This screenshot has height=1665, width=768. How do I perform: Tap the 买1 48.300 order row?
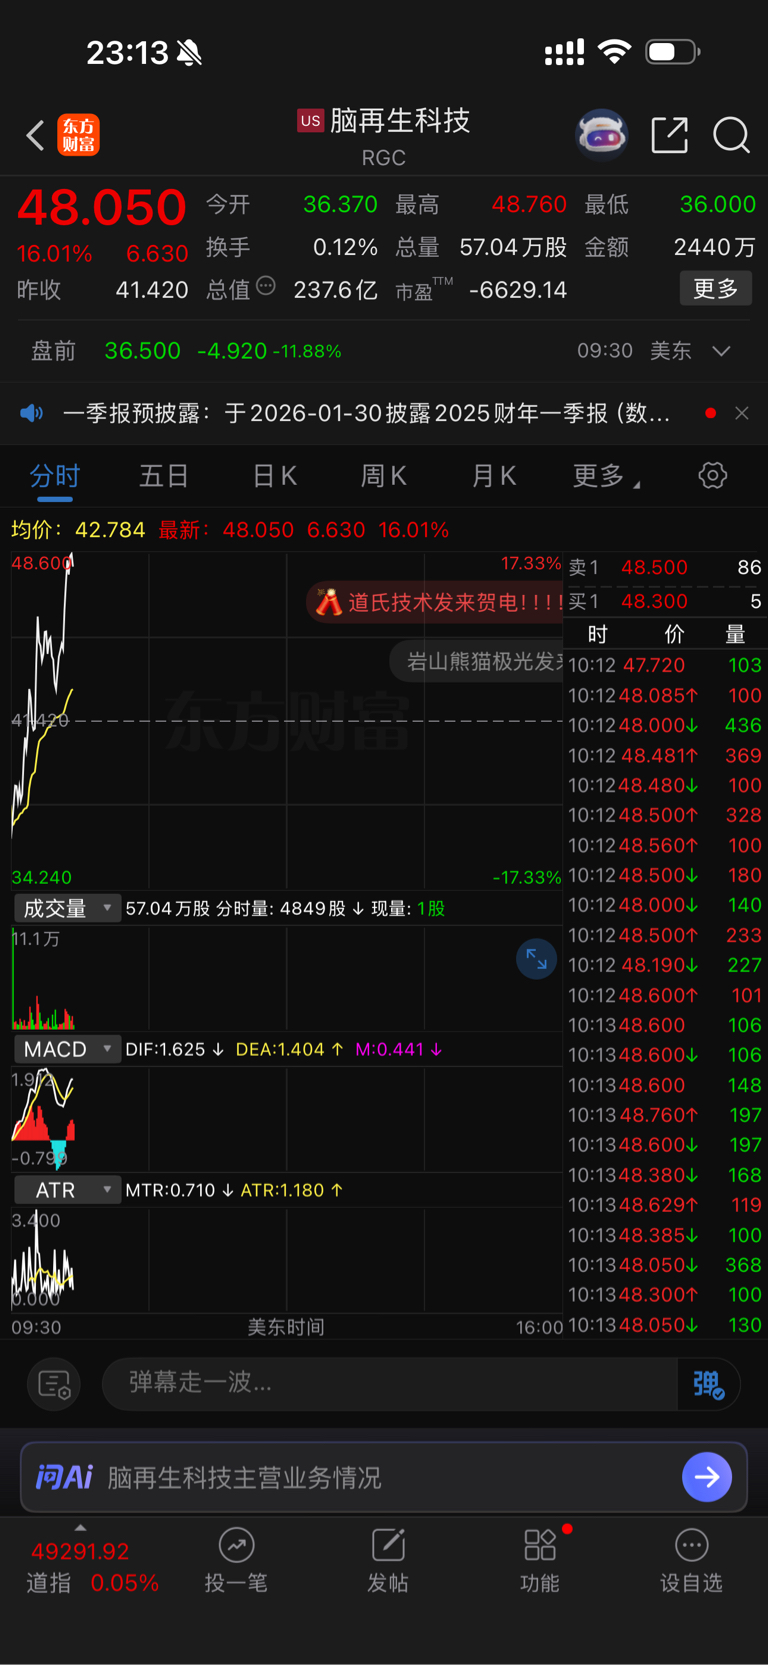click(x=665, y=601)
